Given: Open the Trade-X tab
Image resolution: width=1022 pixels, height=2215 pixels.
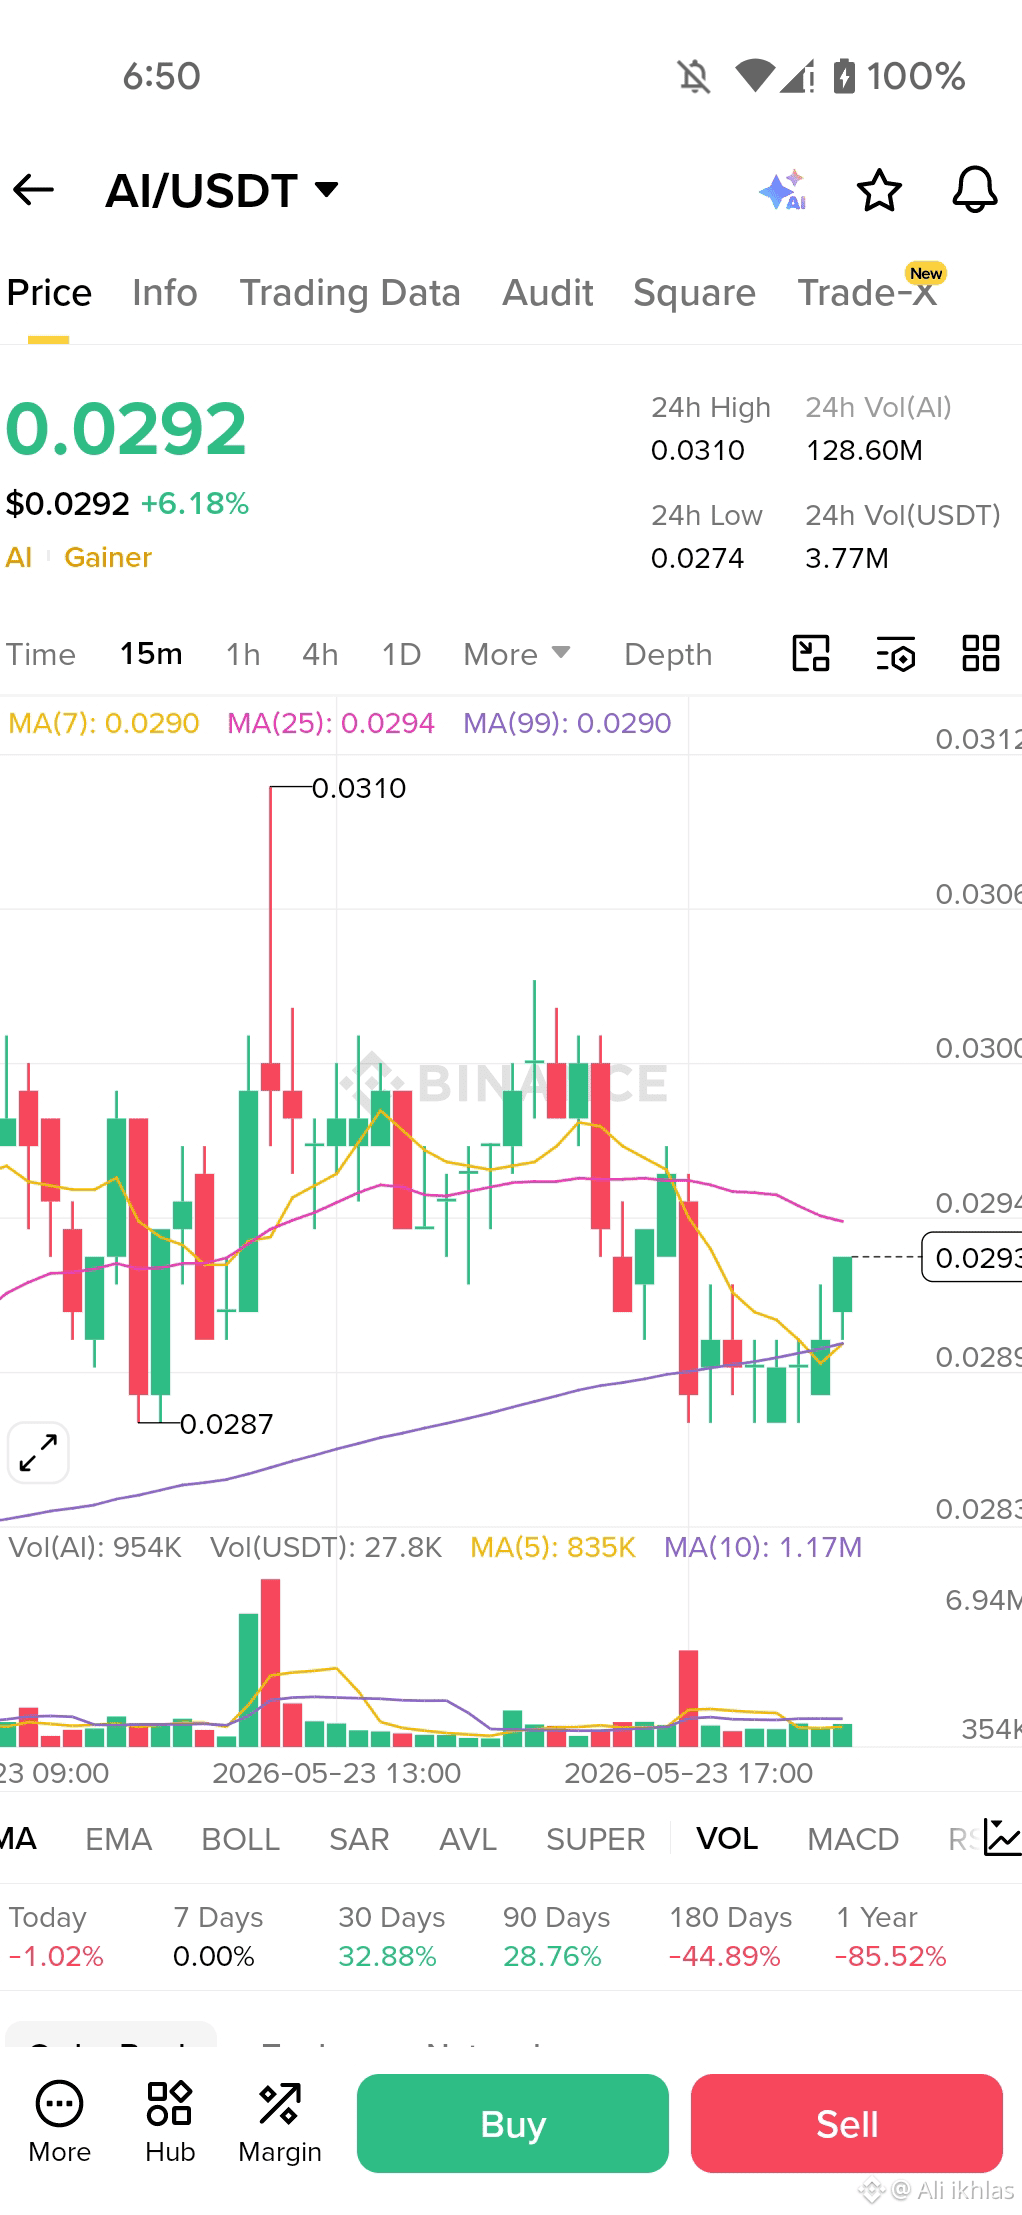Looking at the screenshot, I should click(867, 293).
